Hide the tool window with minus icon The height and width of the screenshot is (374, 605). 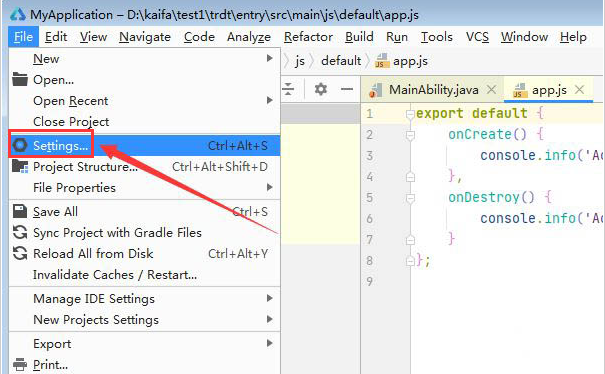click(x=347, y=89)
